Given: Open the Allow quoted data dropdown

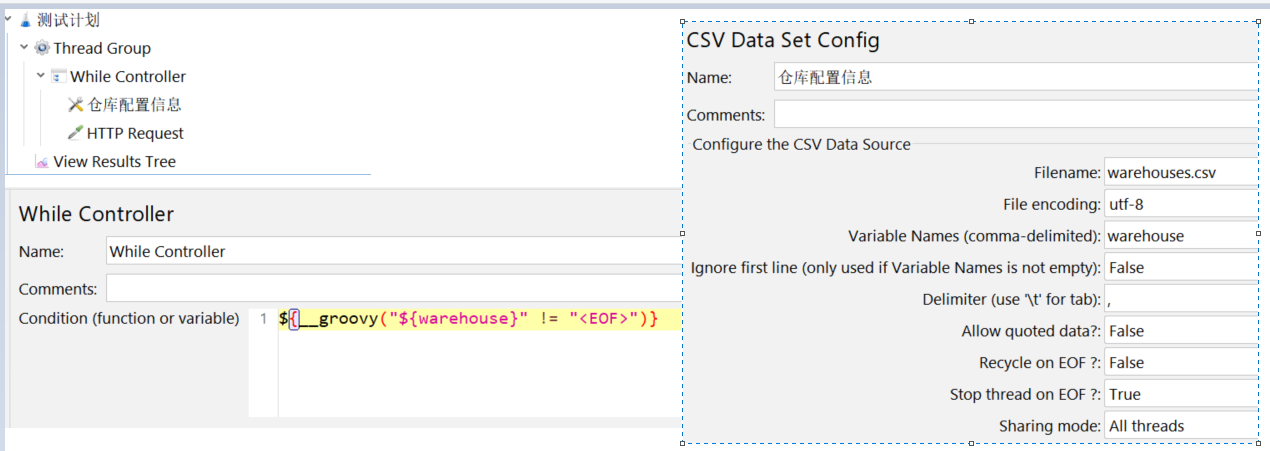Looking at the screenshot, I should point(1181,331).
